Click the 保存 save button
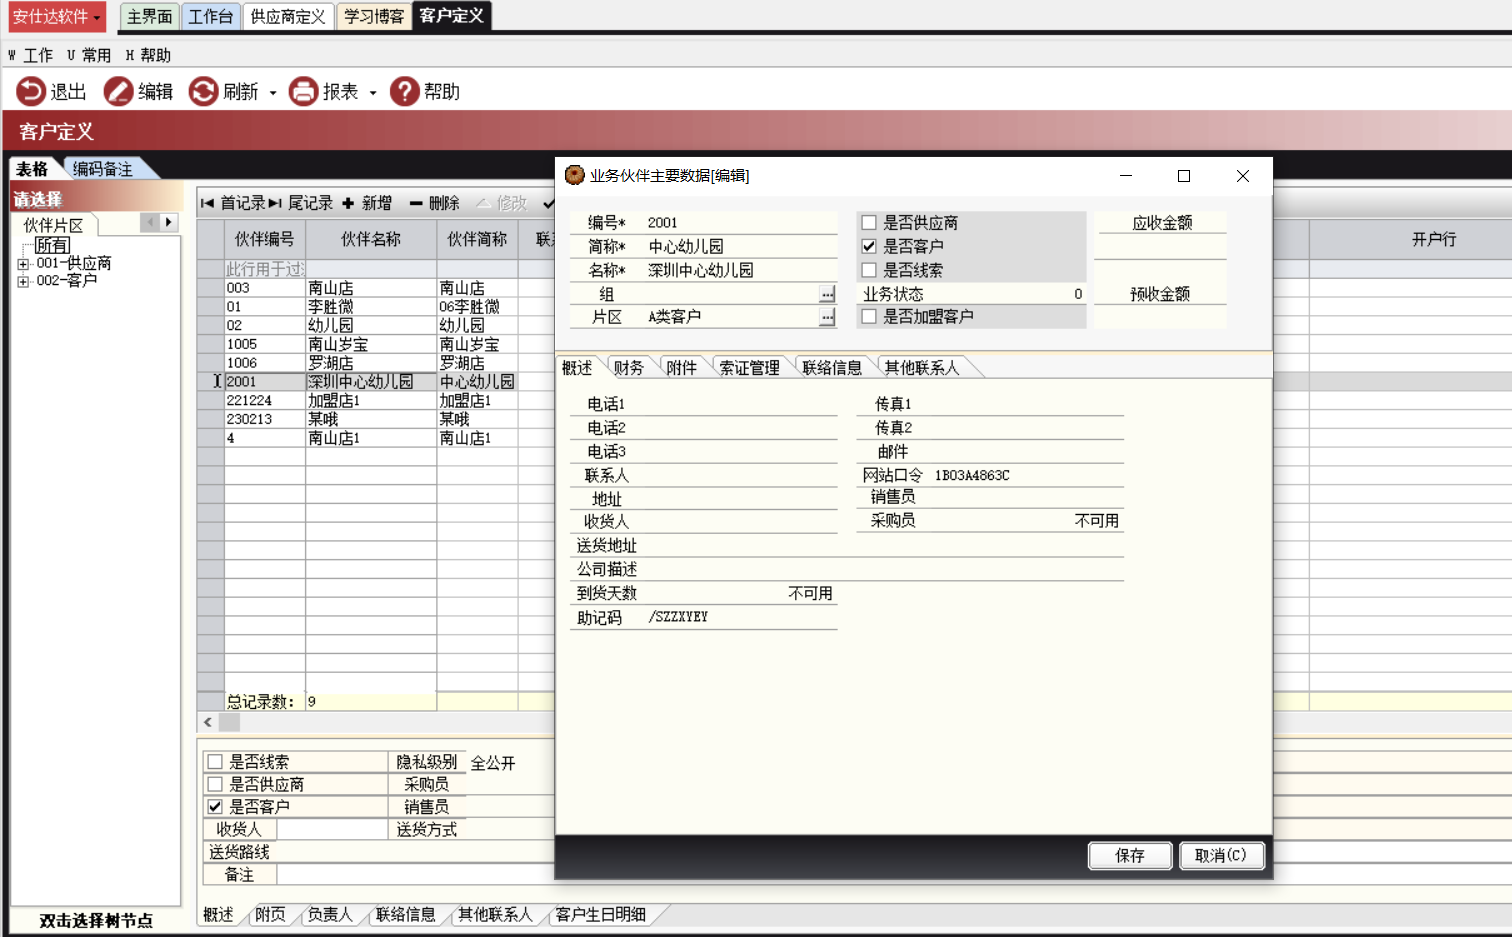The height and width of the screenshot is (937, 1512). click(1130, 856)
